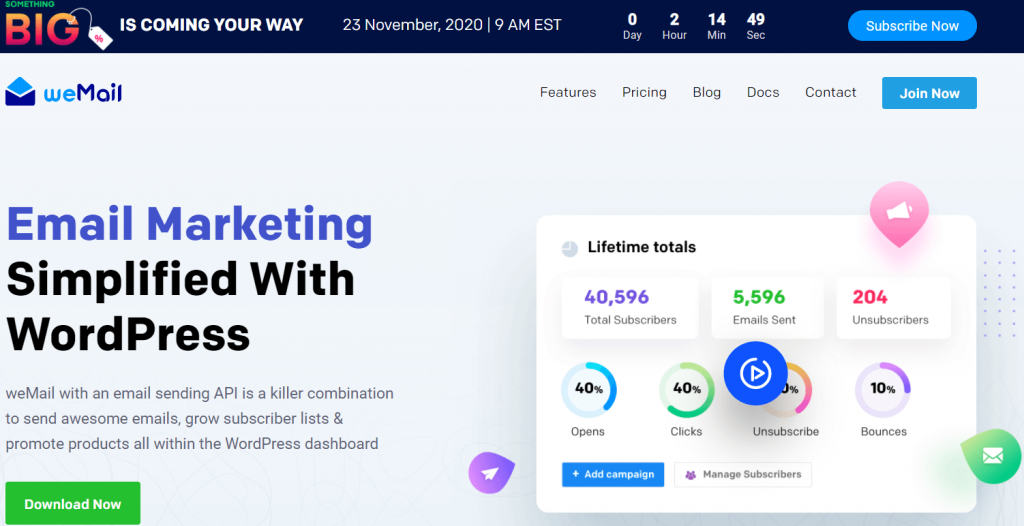The width and height of the screenshot is (1024, 526).
Task: Click the pink megaphone pin icon
Action: (x=899, y=214)
